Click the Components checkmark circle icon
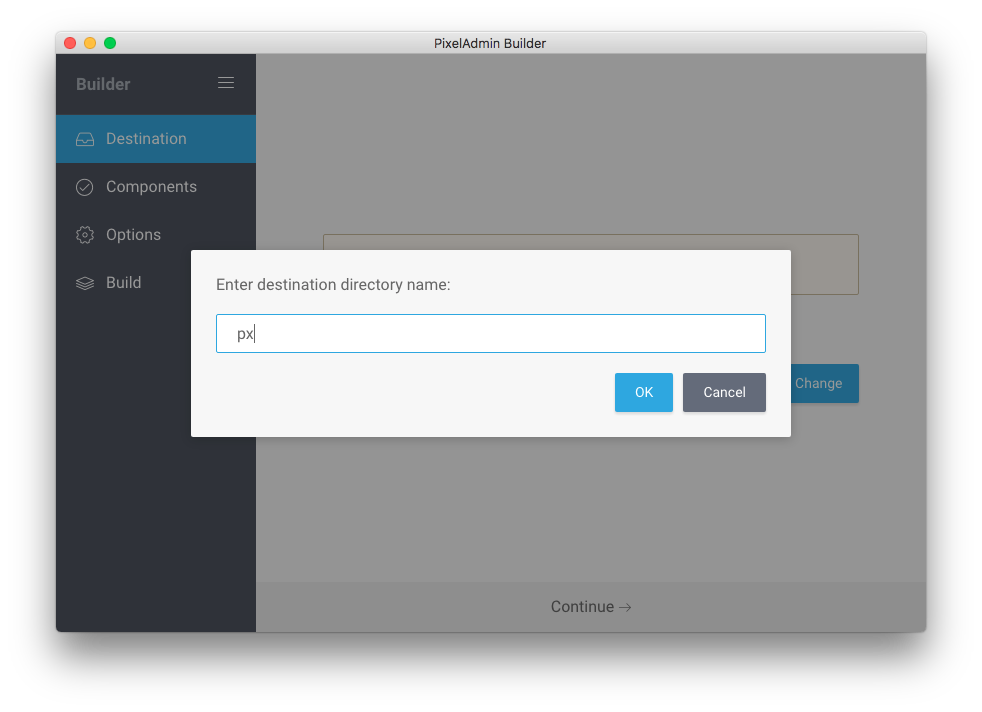Viewport: 982px width, 712px height. coord(85,187)
